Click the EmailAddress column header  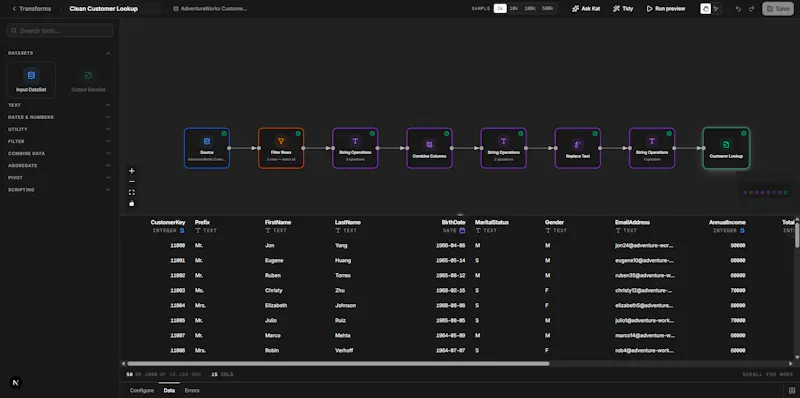(632, 222)
